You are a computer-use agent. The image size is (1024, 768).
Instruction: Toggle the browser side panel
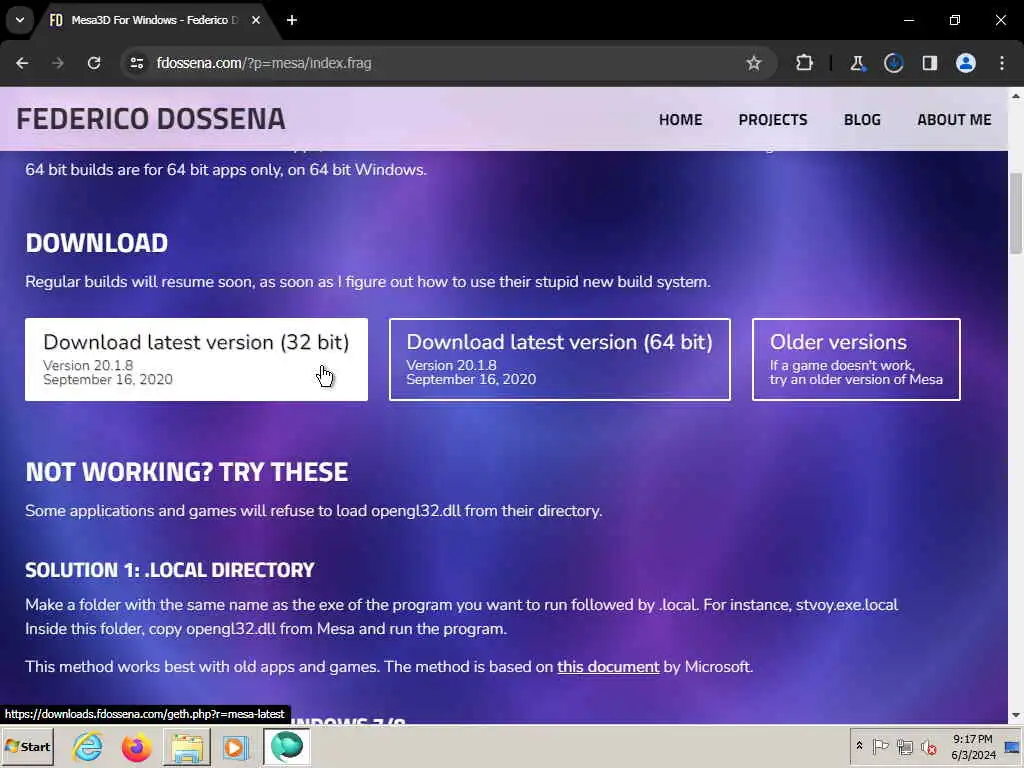(x=930, y=63)
